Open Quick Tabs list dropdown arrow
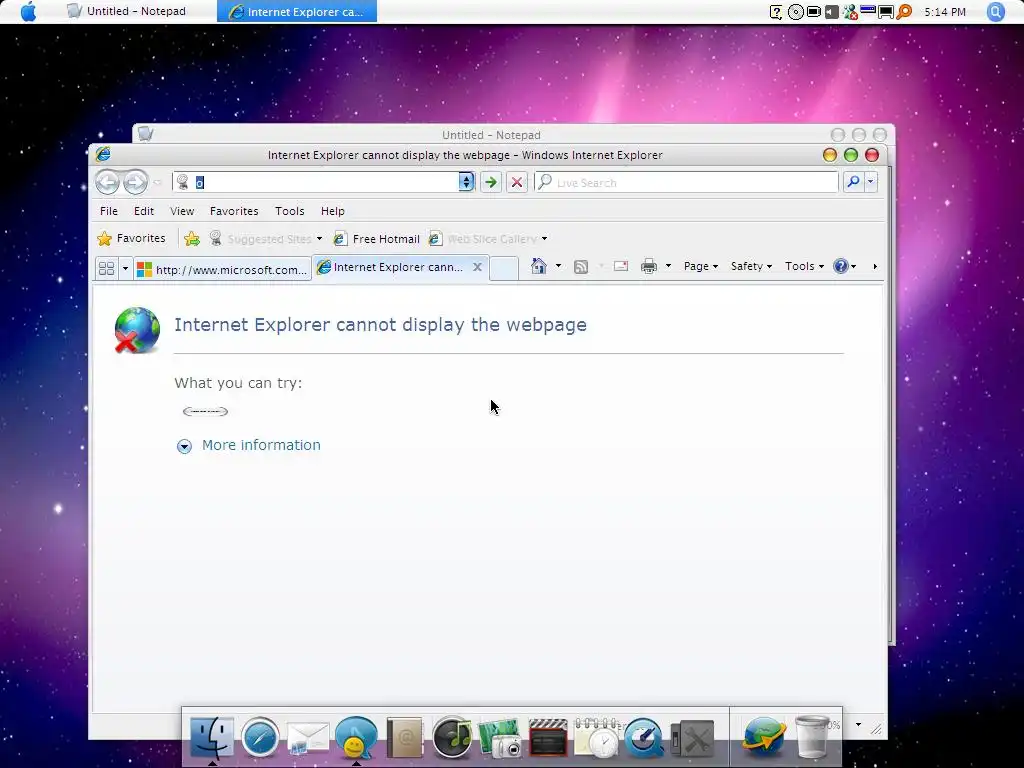Screen dimensions: 1024x768 (125, 268)
